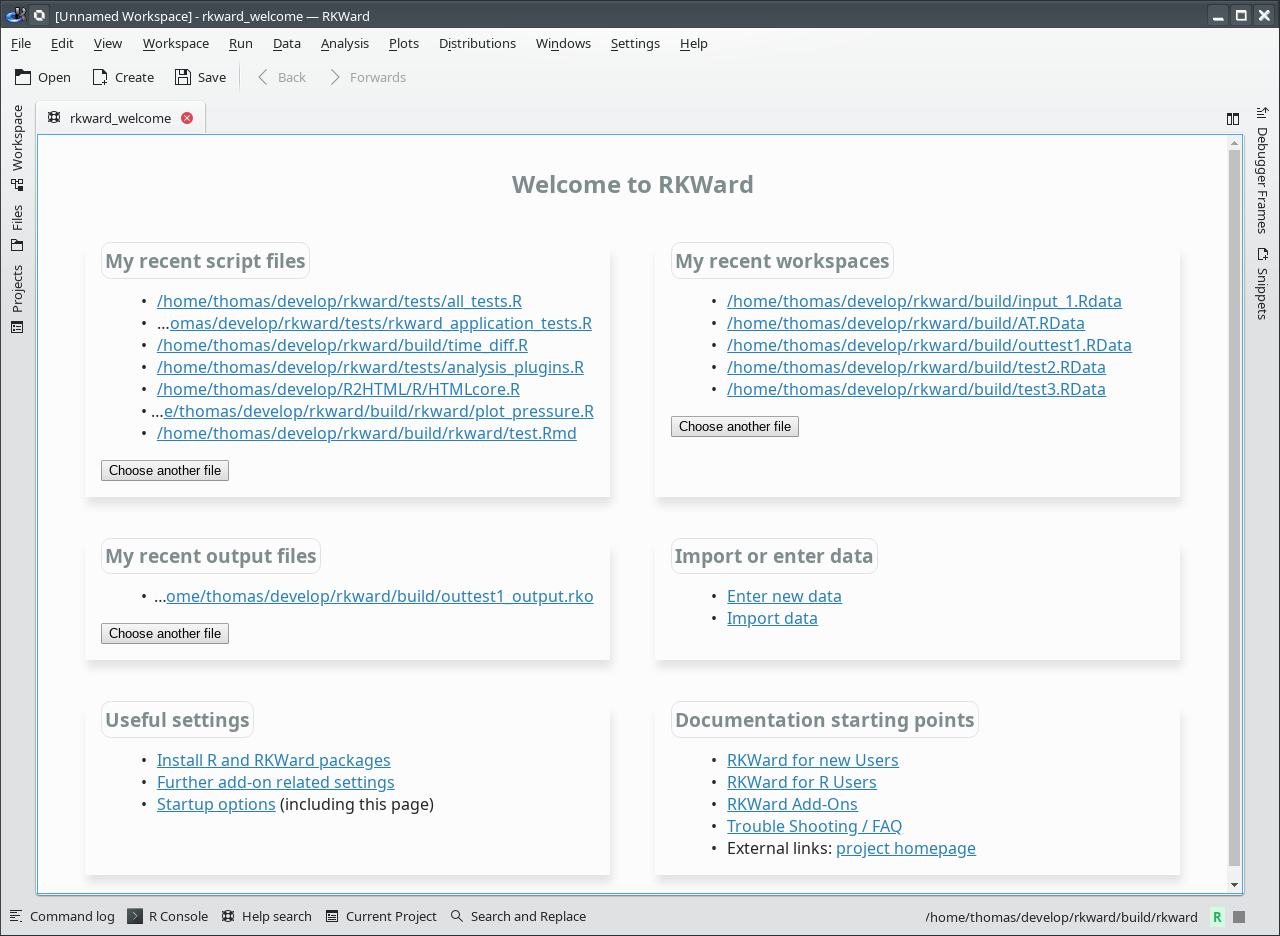Open Further add-on related settings

coord(276,782)
